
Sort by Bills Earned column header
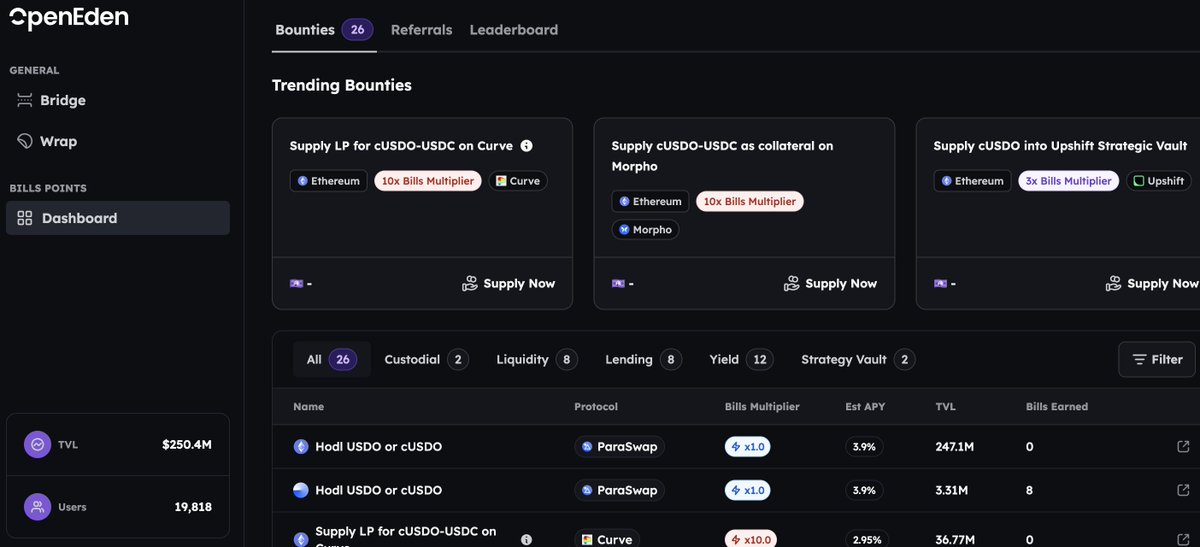tap(1057, 407)
